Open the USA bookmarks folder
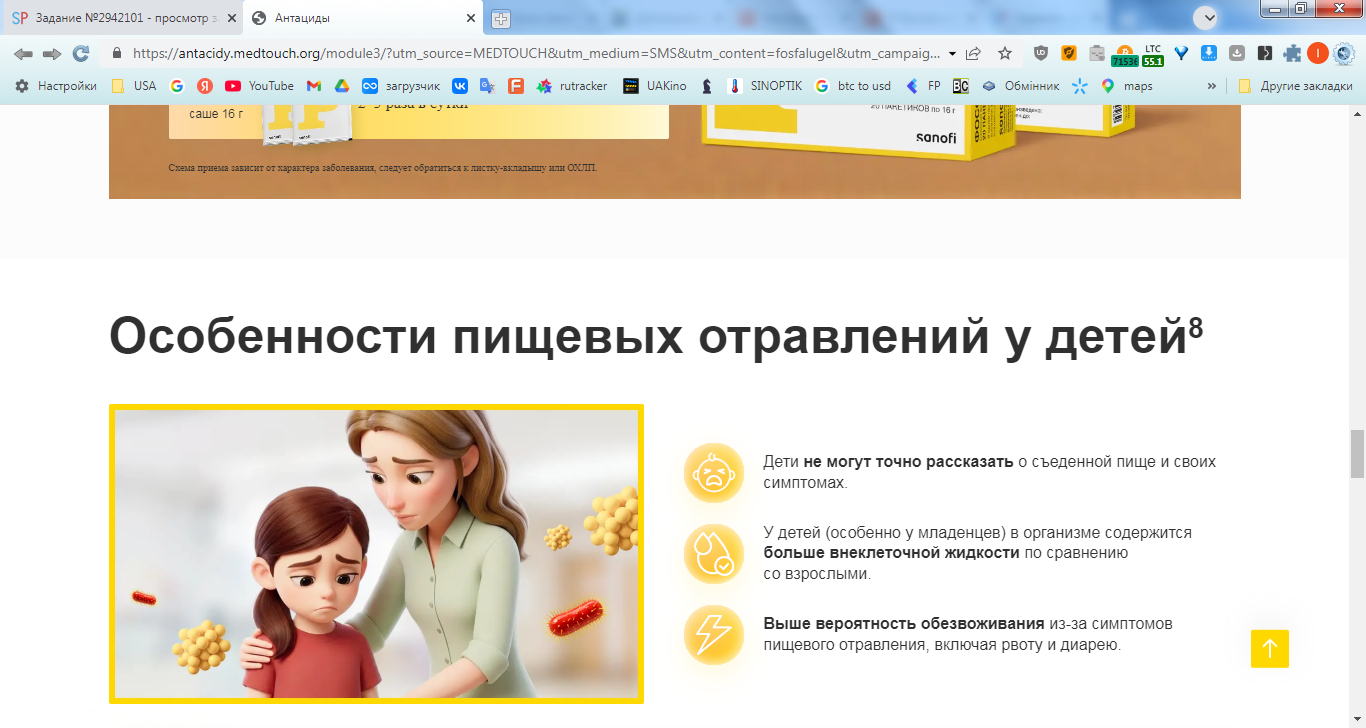The width and height of the screenshot is (1366, 728). (134, 86)
